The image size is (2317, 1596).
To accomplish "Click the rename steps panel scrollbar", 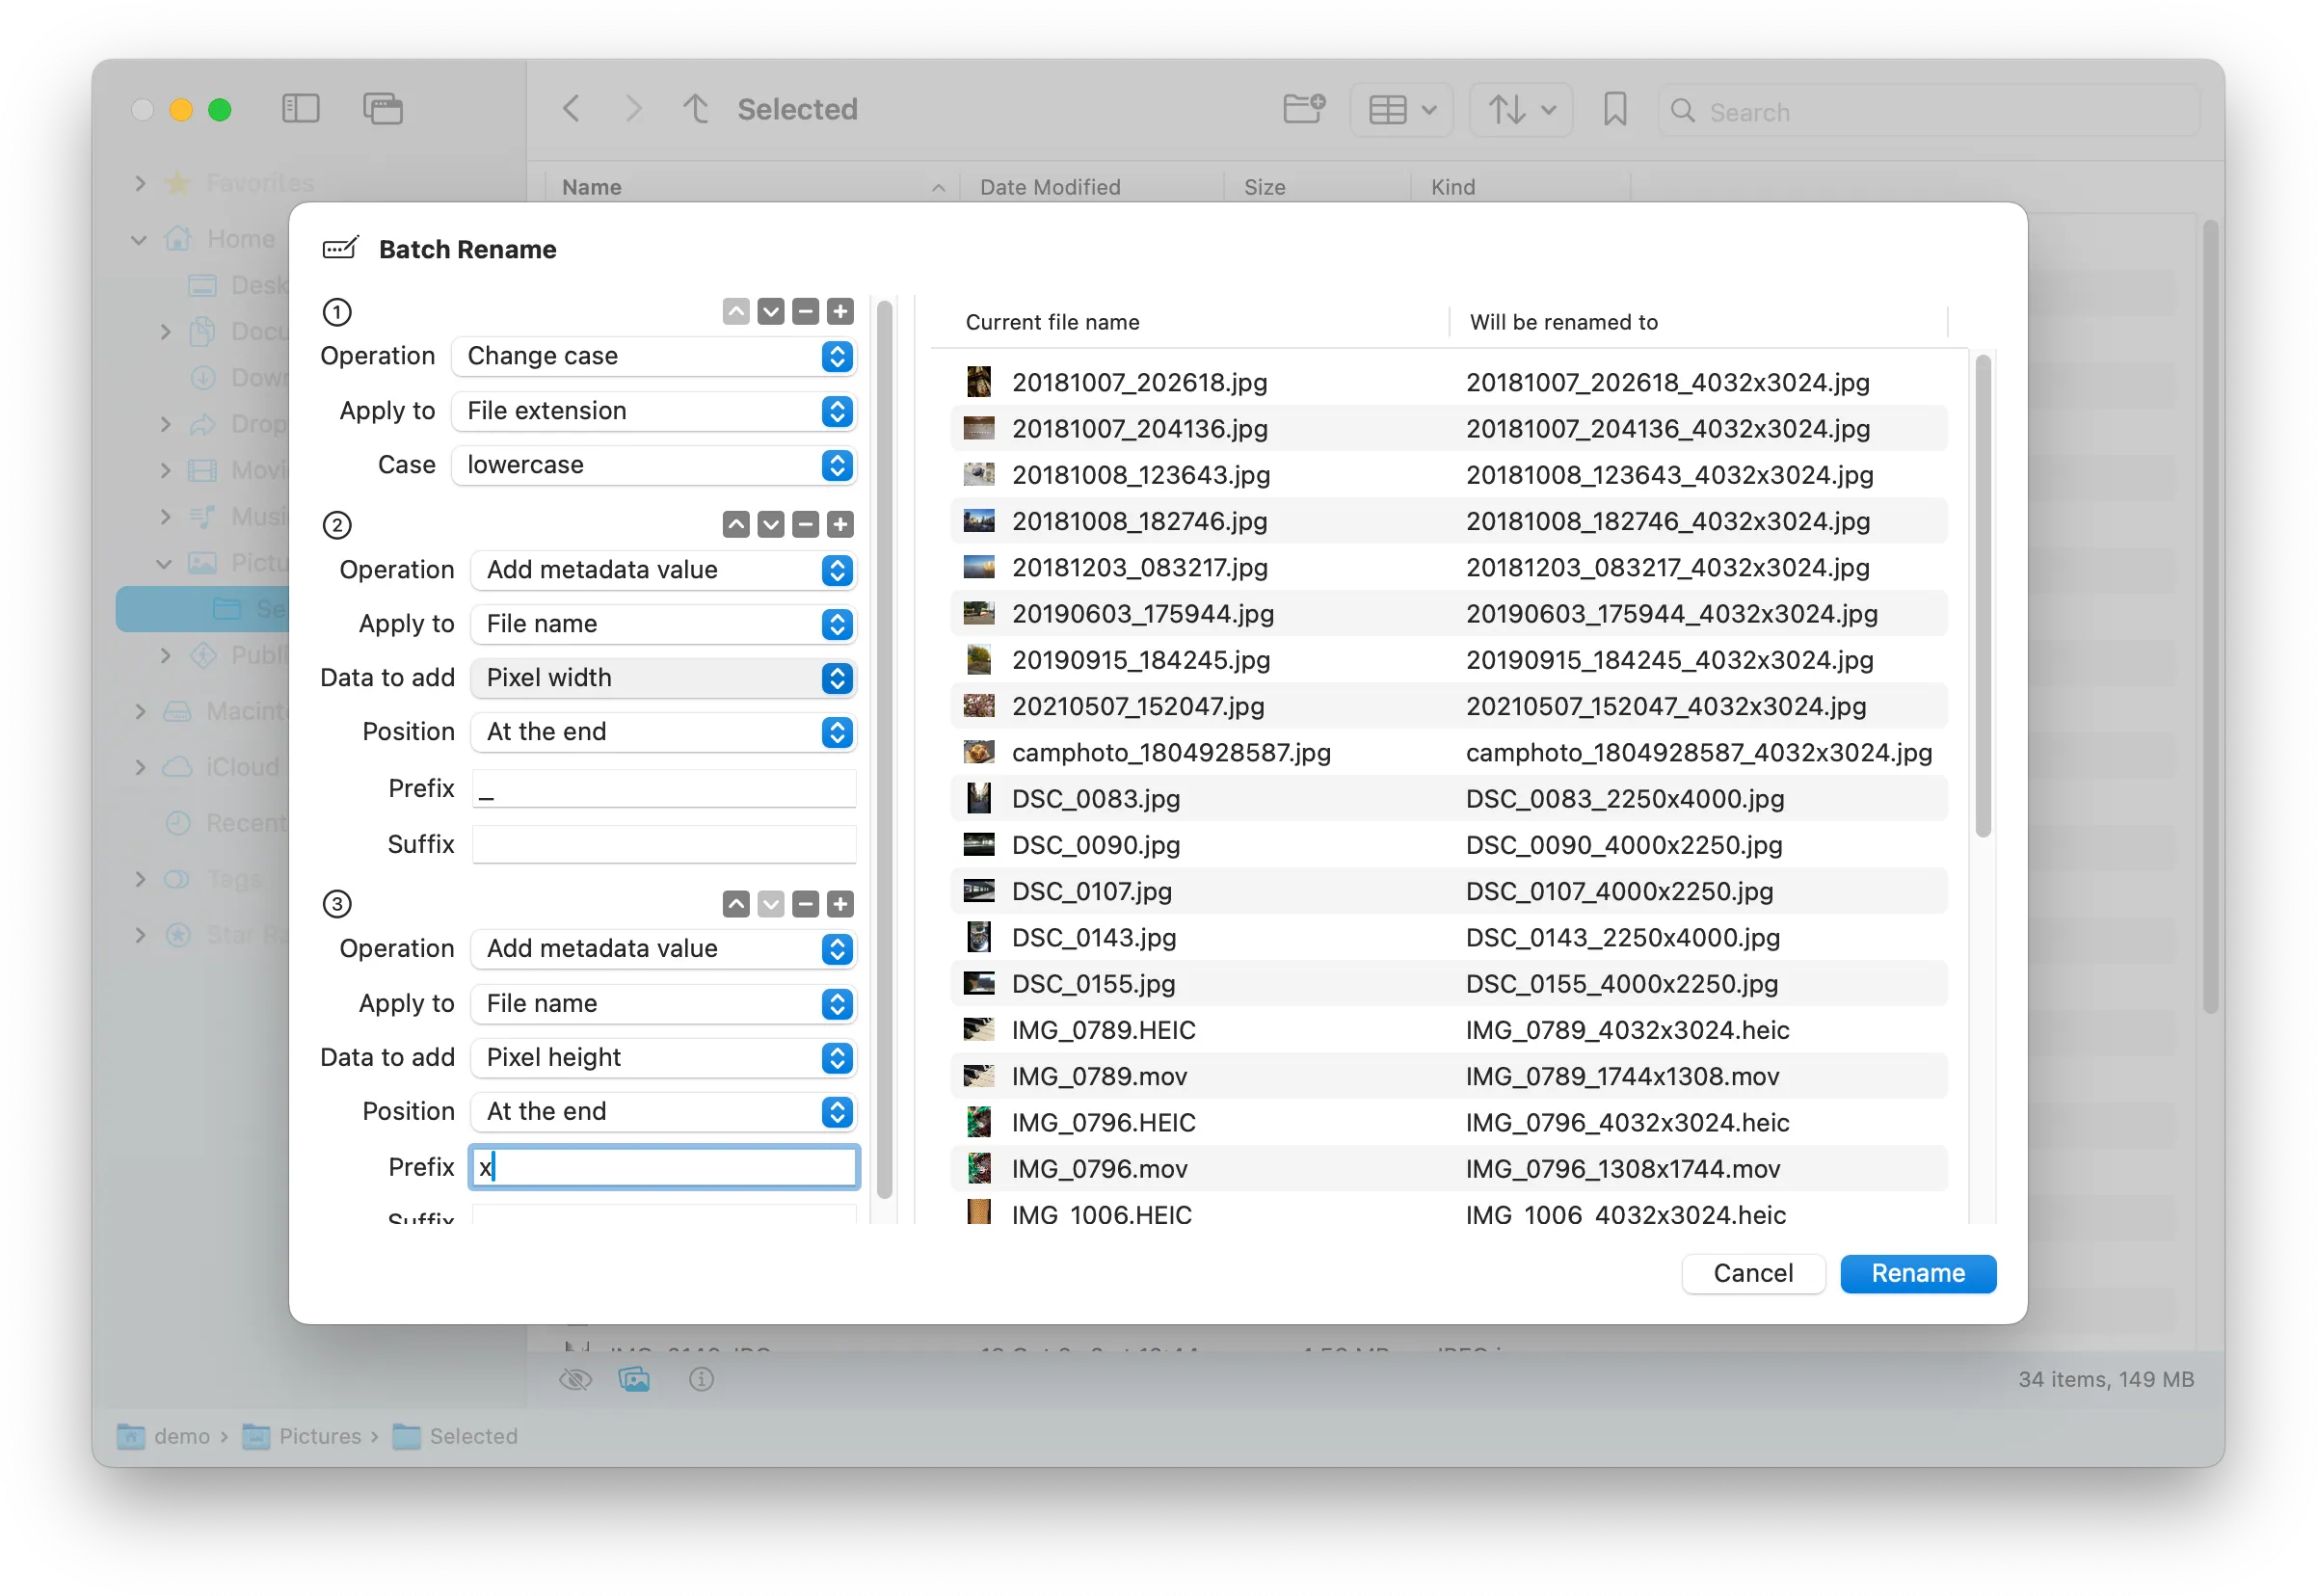I will pyautogui.click(x=884, y=750).
